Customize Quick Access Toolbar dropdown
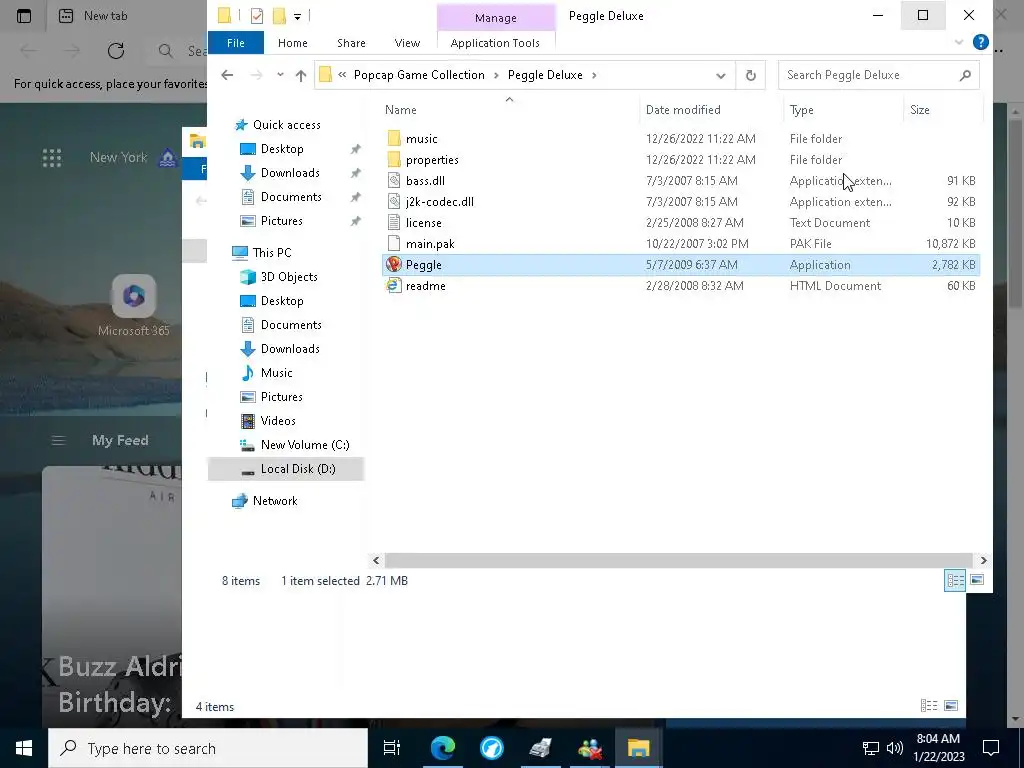This screenshot has height=768, width=1024. click(x=297, y=16)
